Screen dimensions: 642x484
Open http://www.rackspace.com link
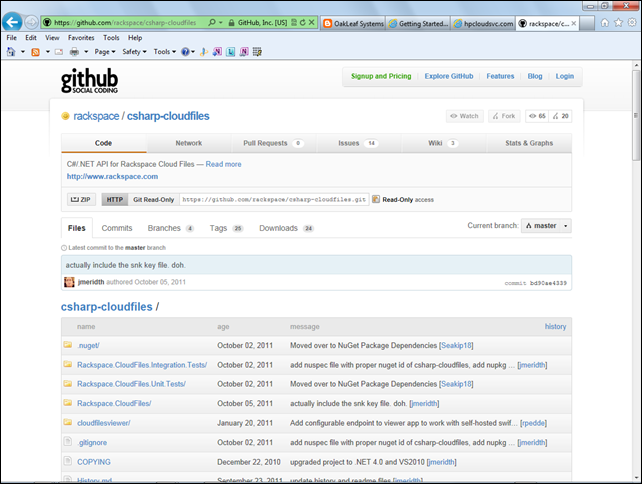pos(112,176)
